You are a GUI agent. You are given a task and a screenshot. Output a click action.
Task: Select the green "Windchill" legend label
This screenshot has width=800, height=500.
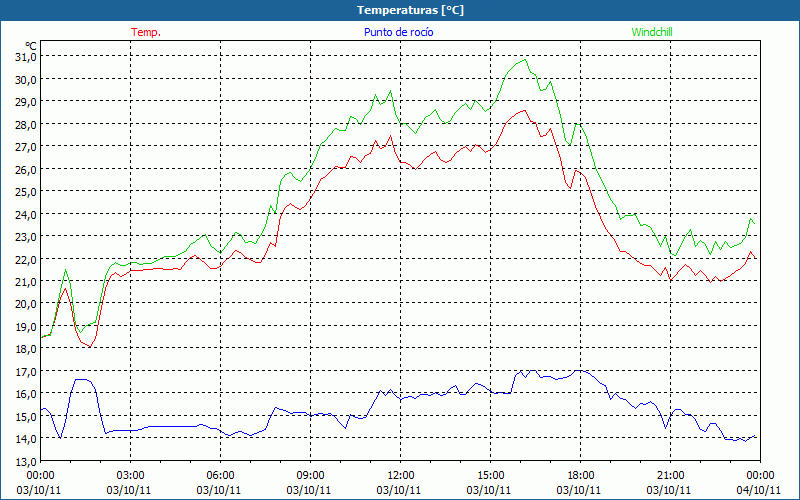point(652,32)
